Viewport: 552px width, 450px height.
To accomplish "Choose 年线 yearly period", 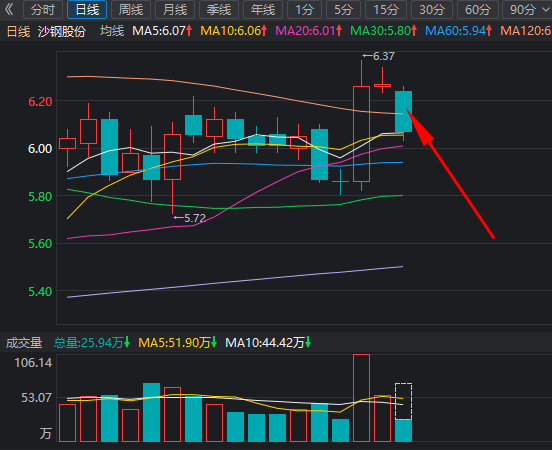I will [263, 10].
